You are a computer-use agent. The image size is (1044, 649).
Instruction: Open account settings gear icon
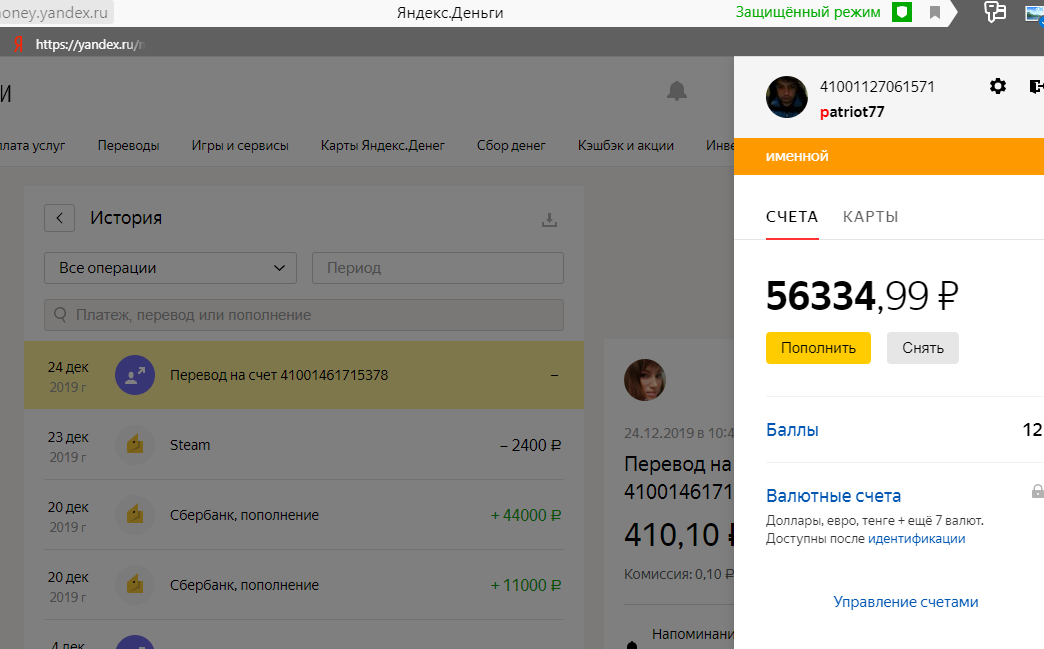click(997, 87)
